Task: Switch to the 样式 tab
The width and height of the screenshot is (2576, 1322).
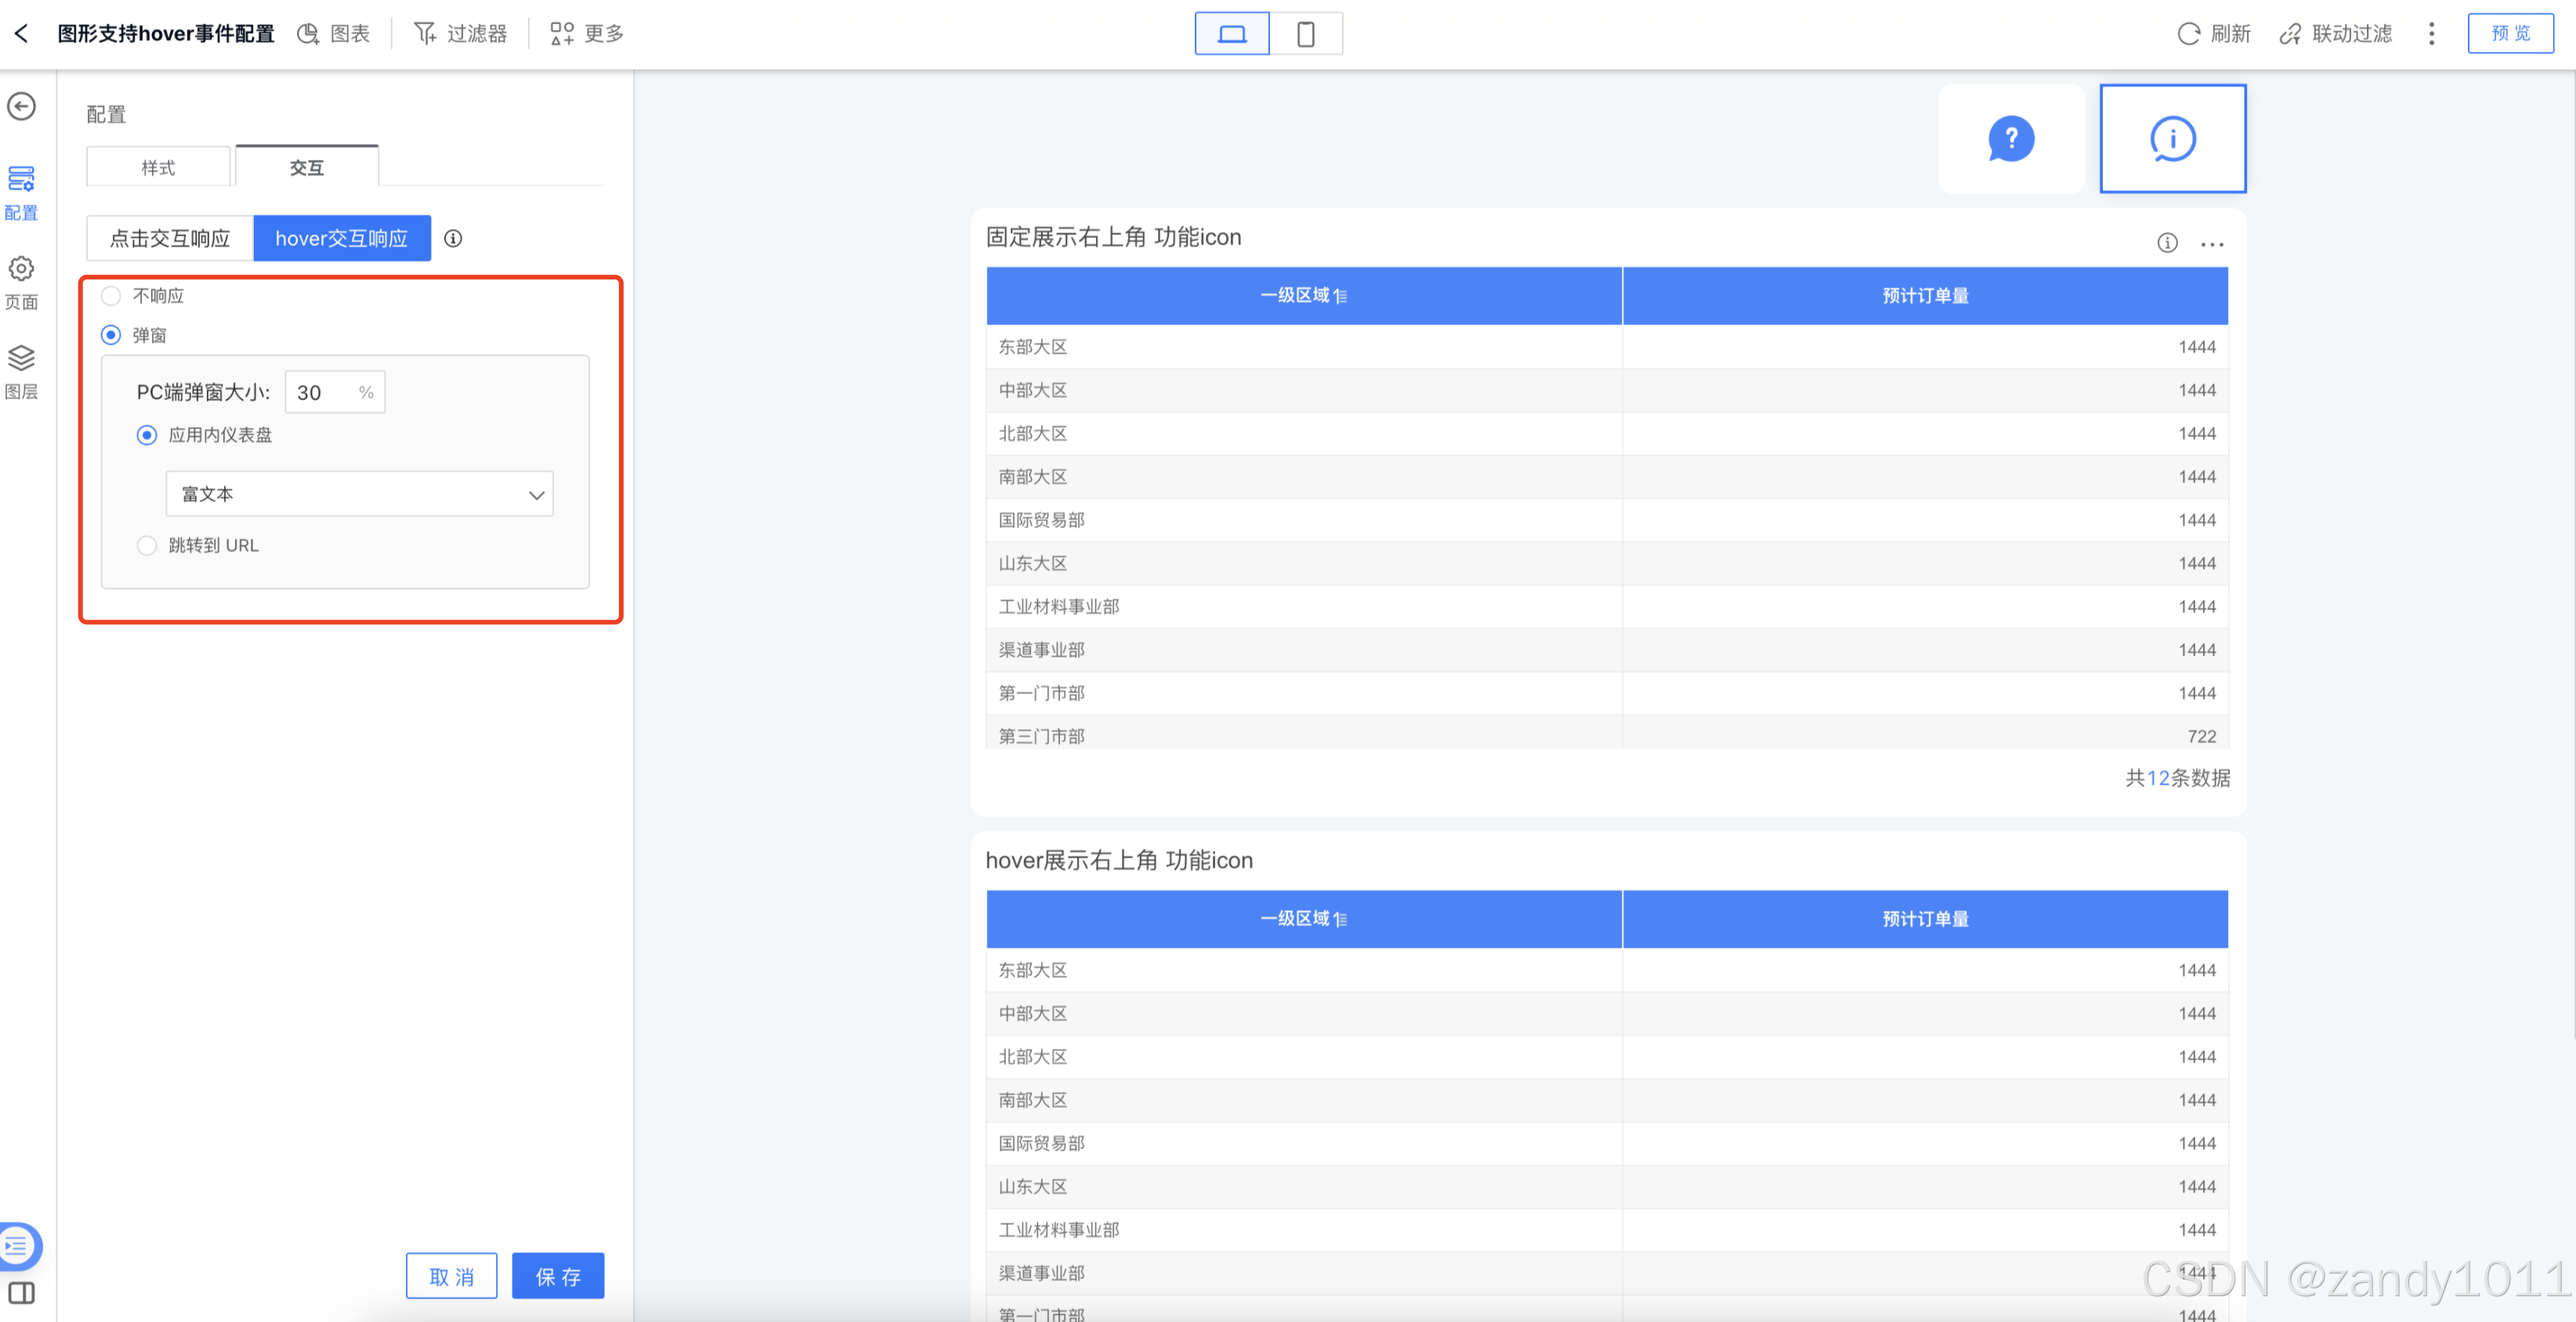Action: click(158, 168)
